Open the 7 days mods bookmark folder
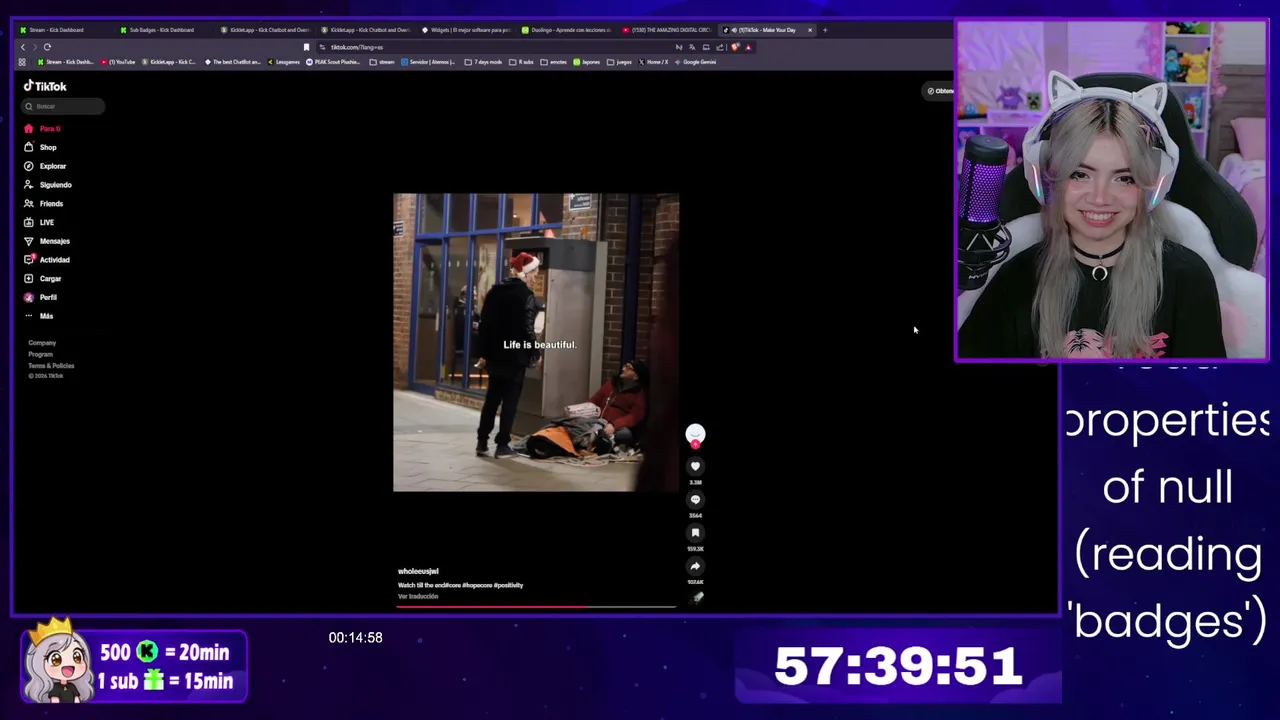 click(x=483, y=62)
